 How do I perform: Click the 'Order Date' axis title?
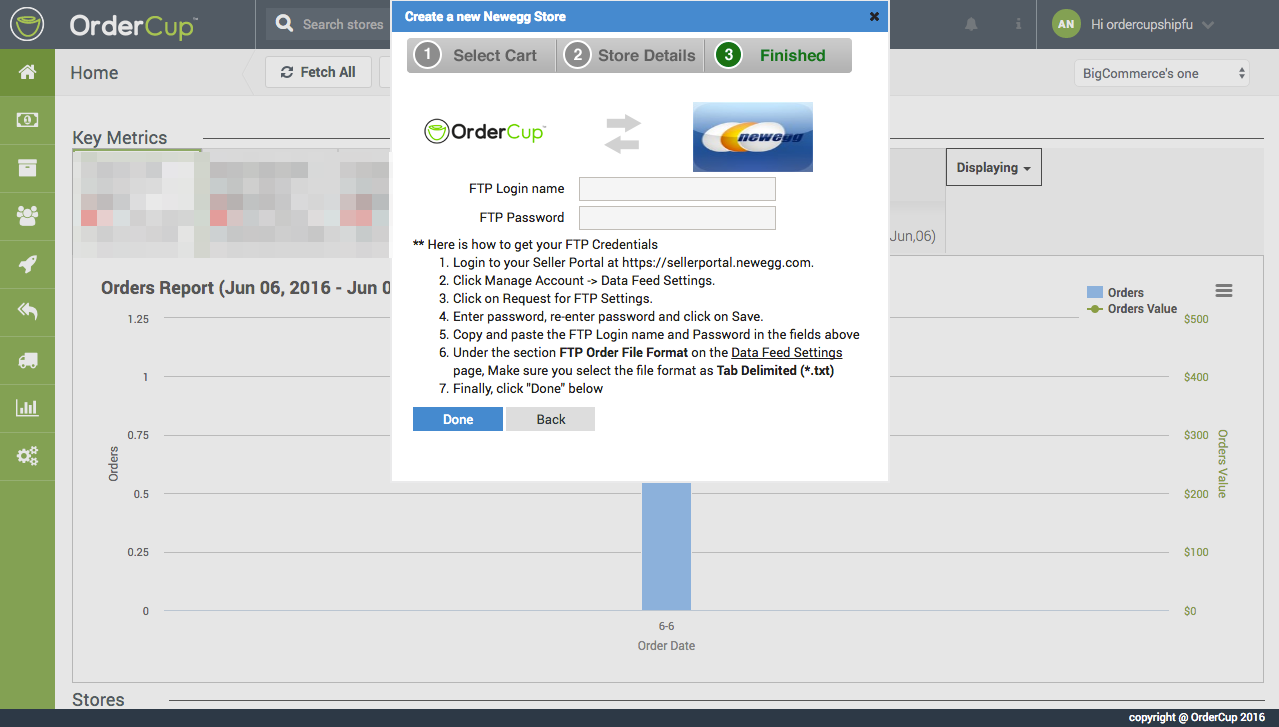pyautogui.click(x=666, y=646)
